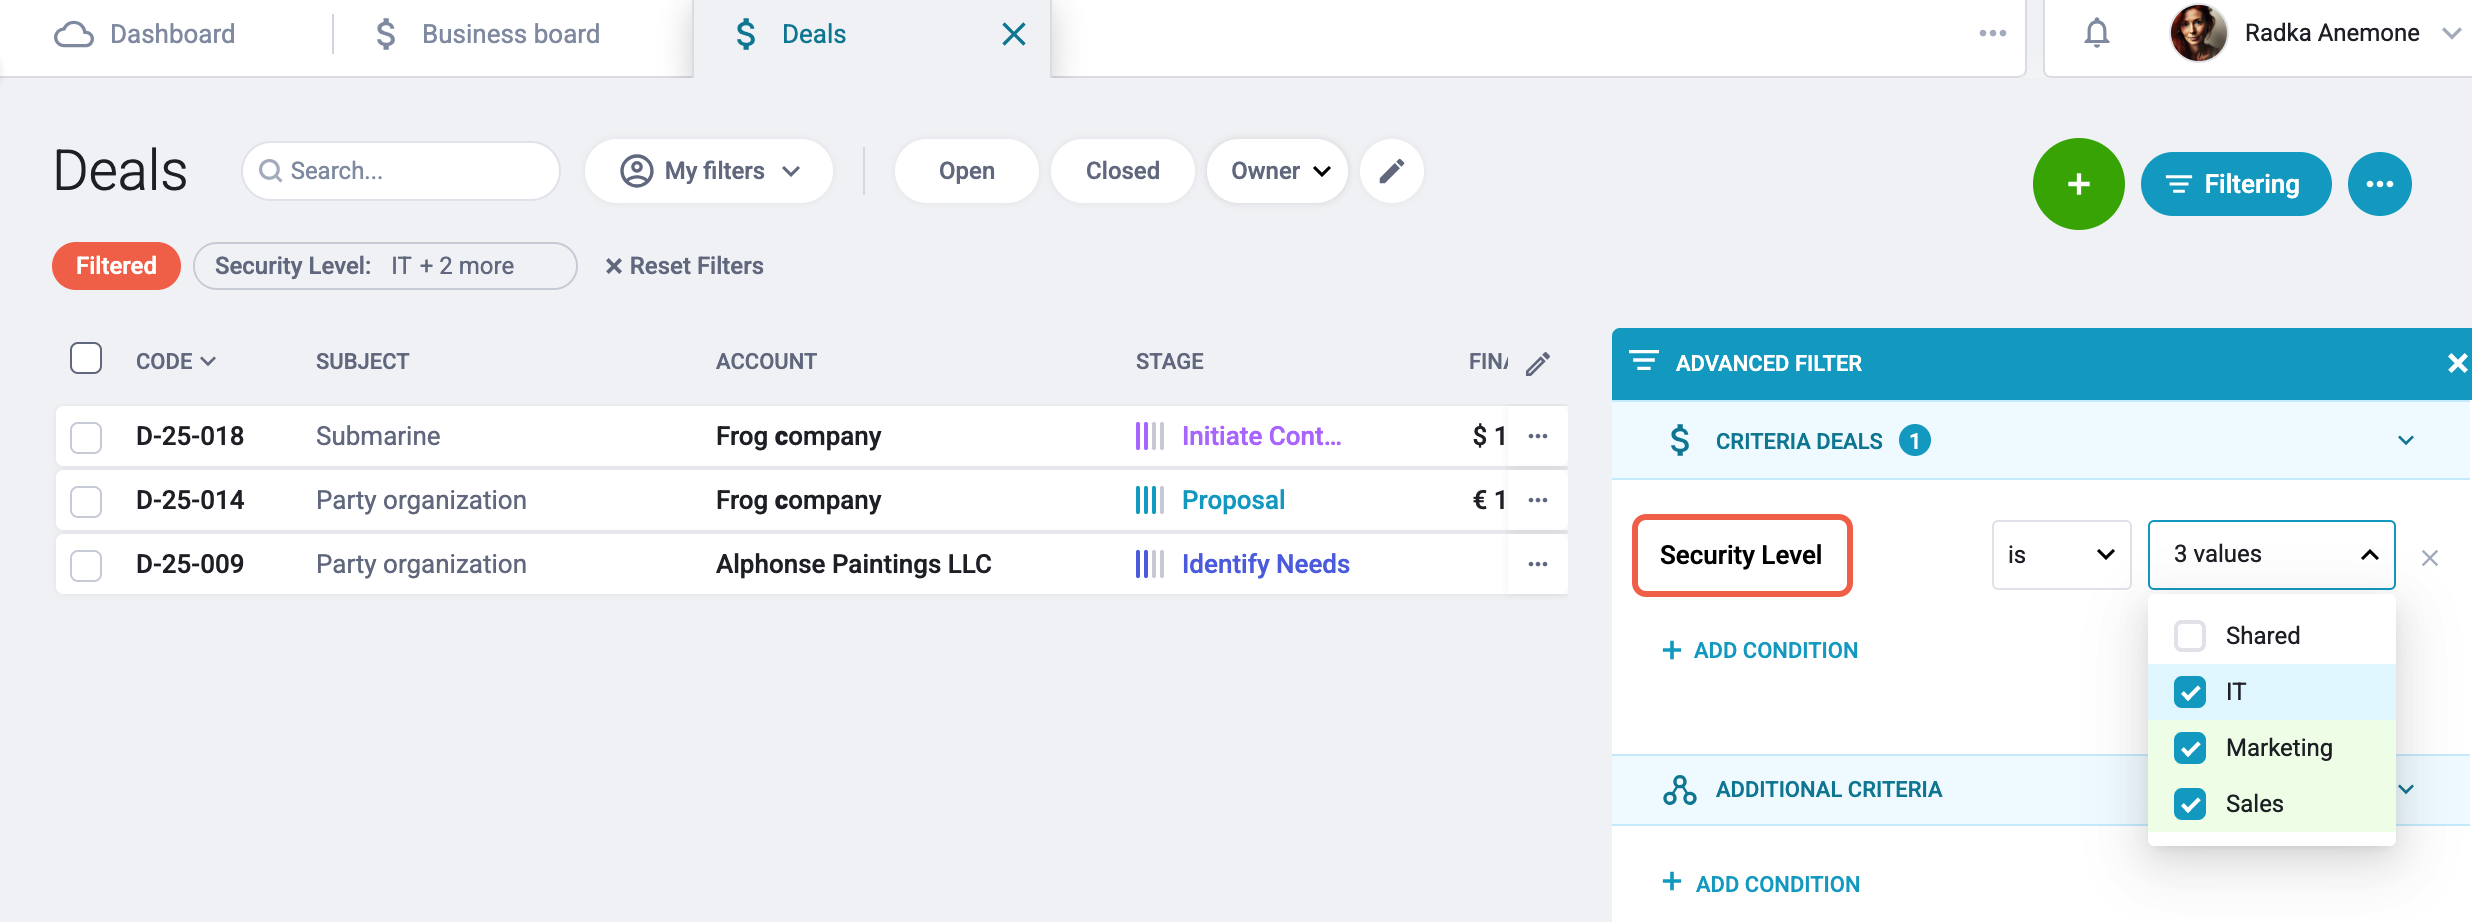This screenshot has height=922, width=2472.
Task: Click stage progress bars for Identify Needs deal
Action: tap(1150, 564)
